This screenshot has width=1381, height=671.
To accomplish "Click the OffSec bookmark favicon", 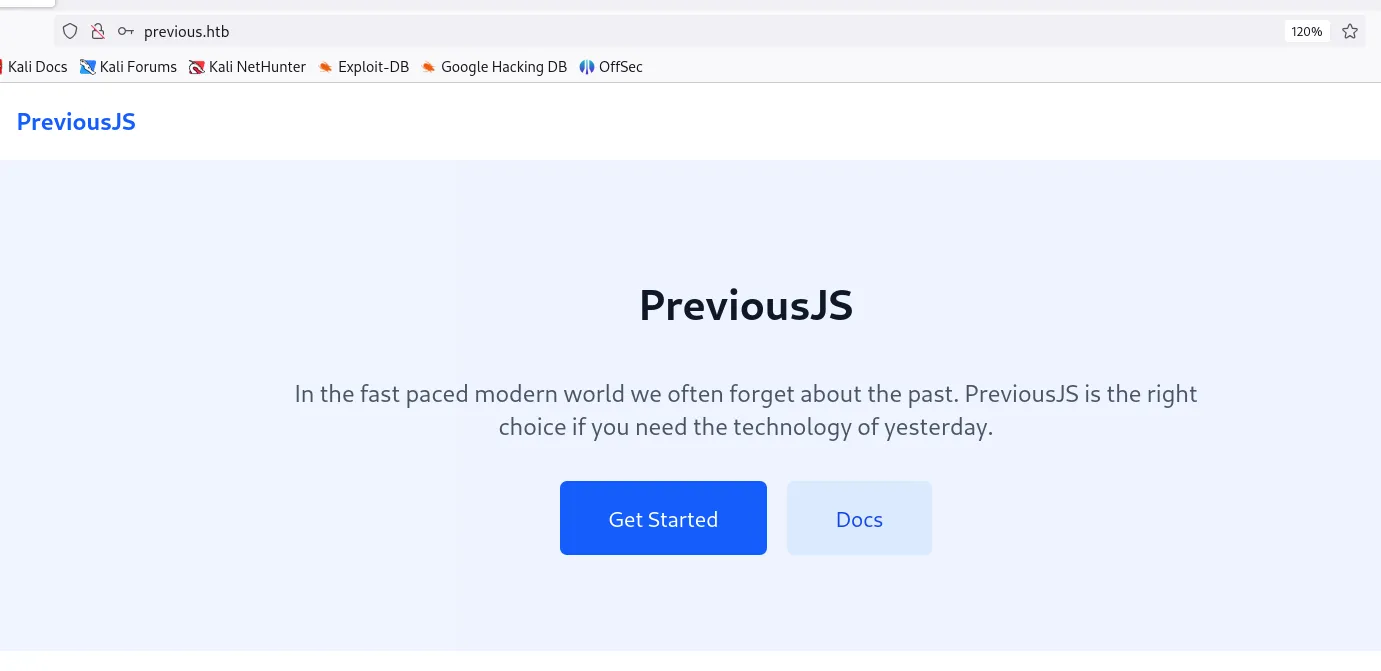I will [x=587, y=67].
